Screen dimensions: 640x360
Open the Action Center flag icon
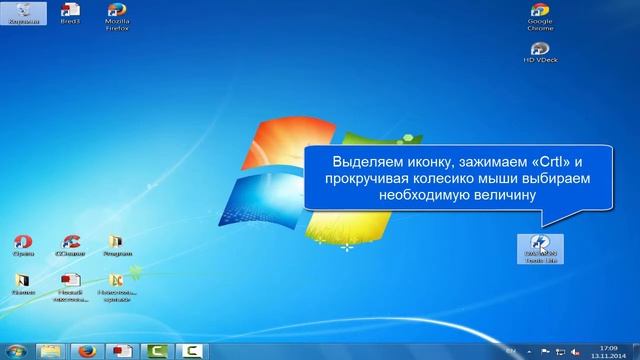(x=545, y=351)
